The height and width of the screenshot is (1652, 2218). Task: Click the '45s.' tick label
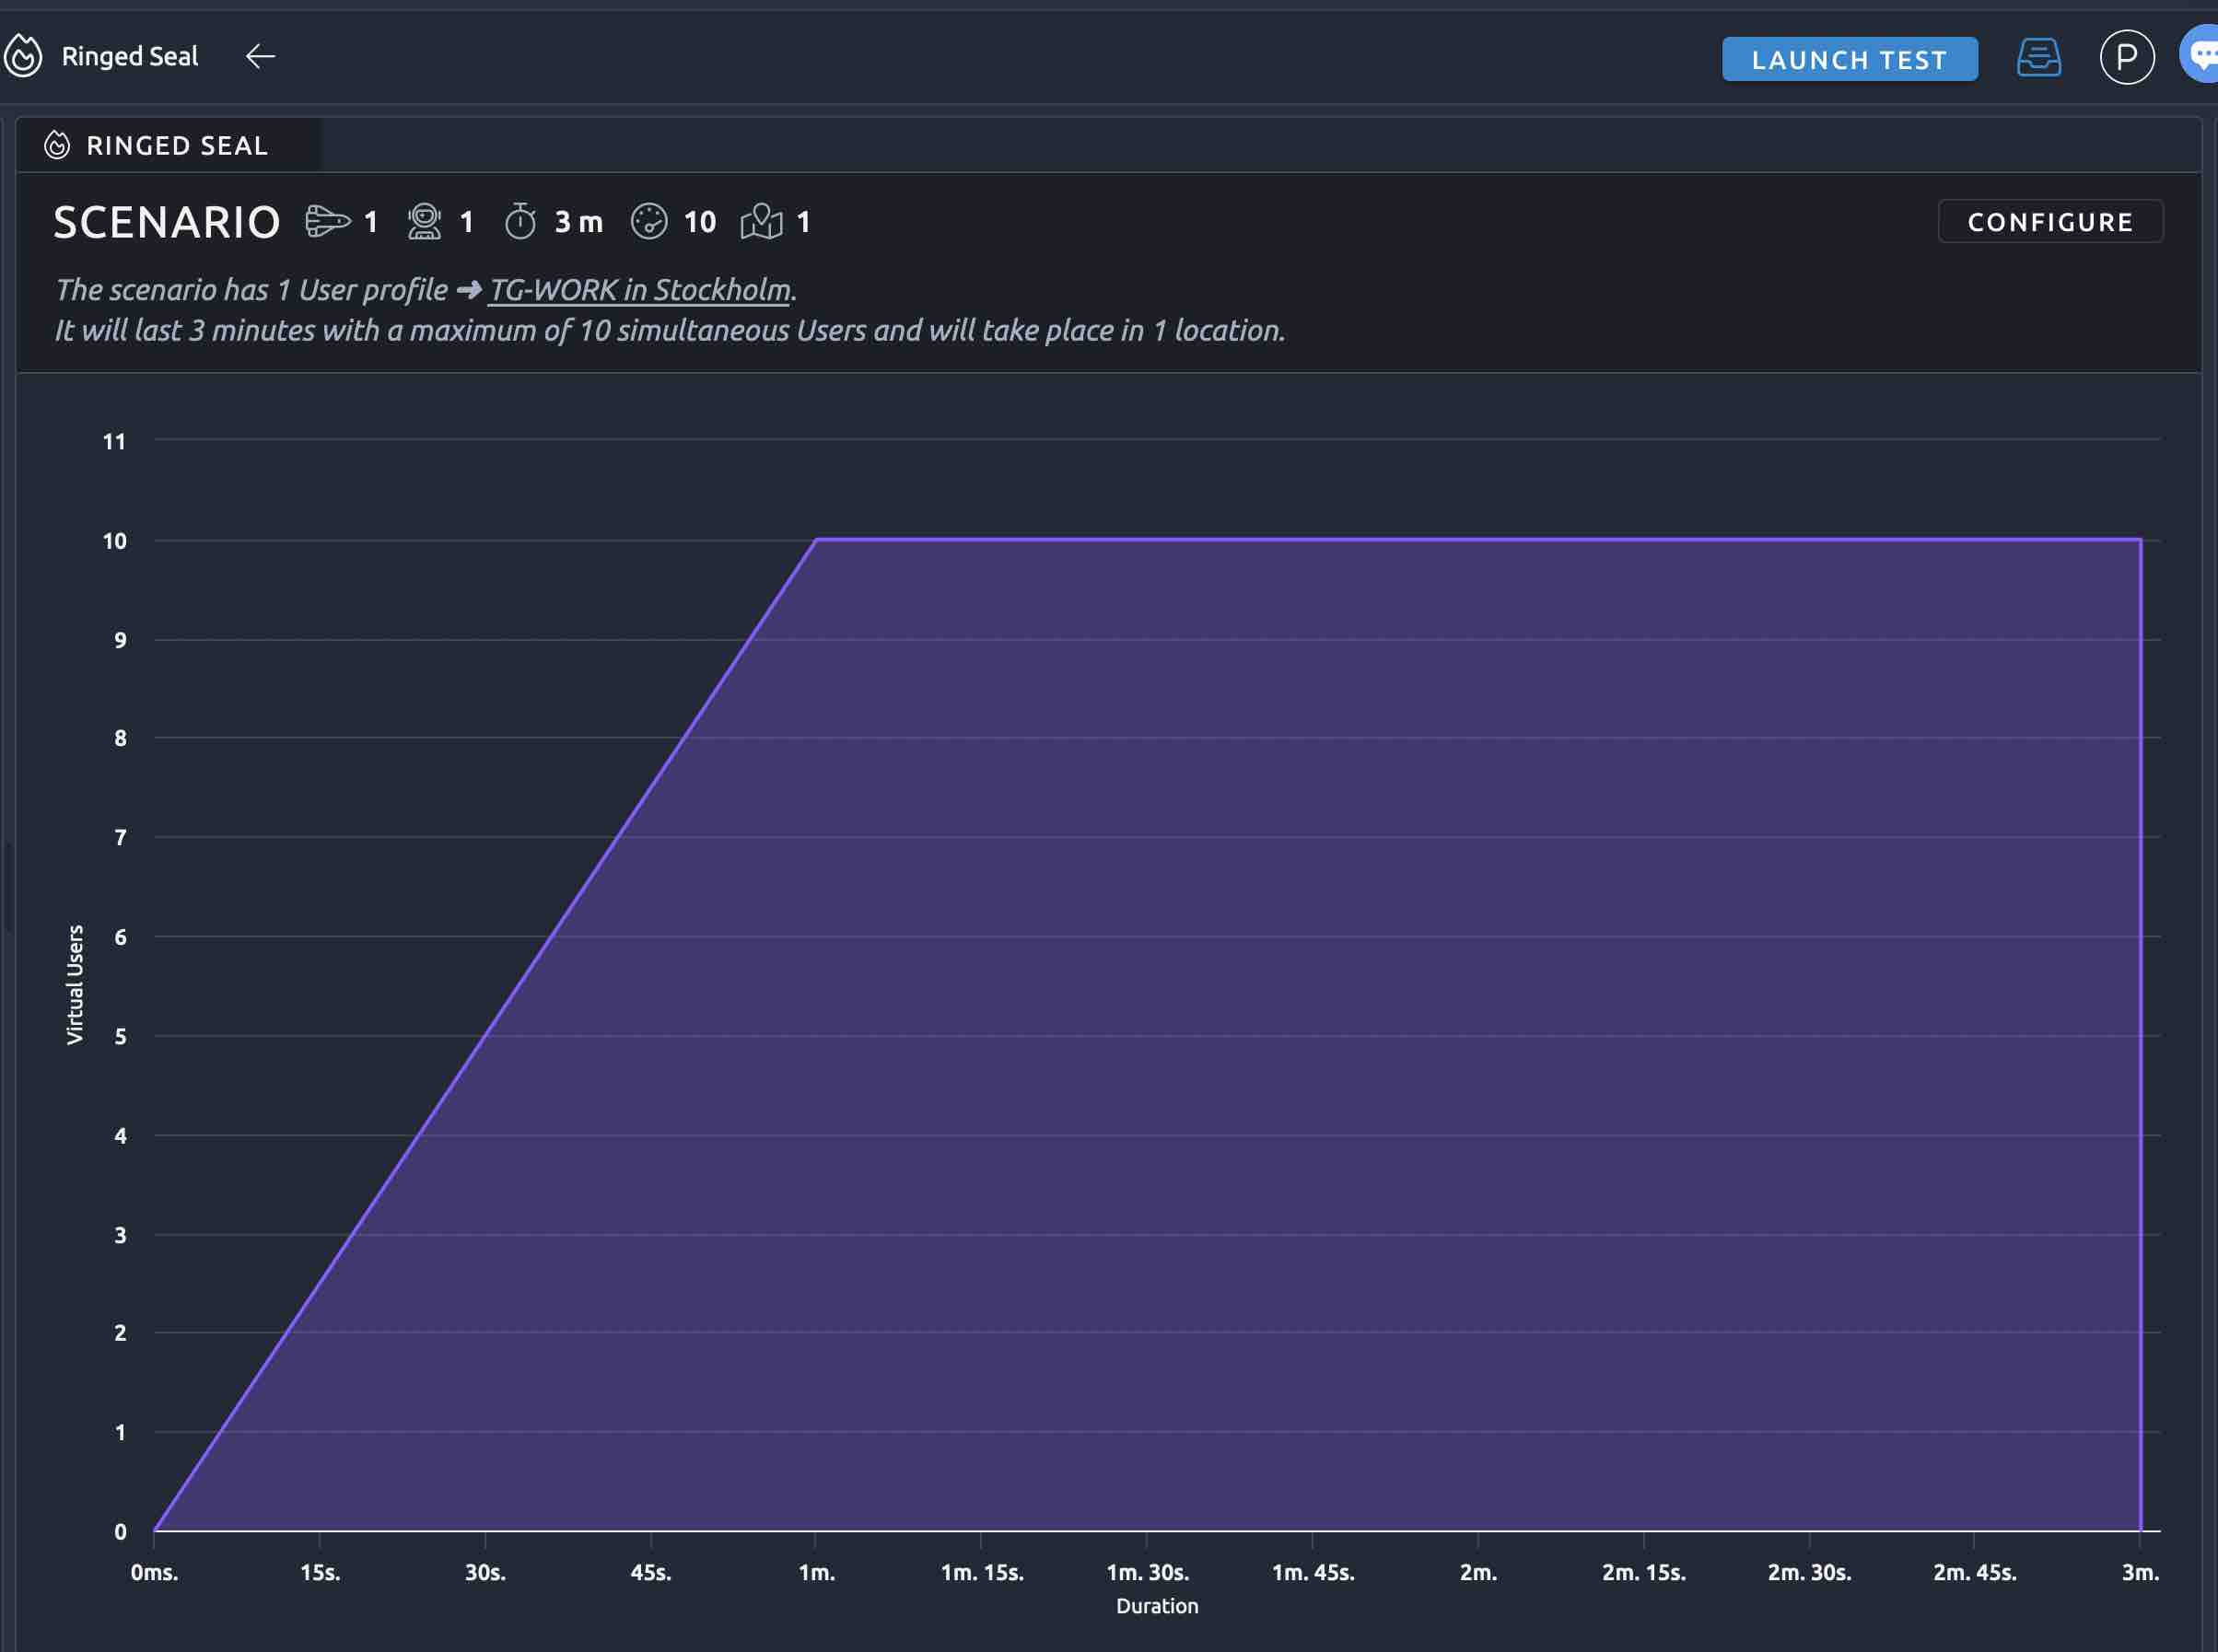[x=651, y=1572]
